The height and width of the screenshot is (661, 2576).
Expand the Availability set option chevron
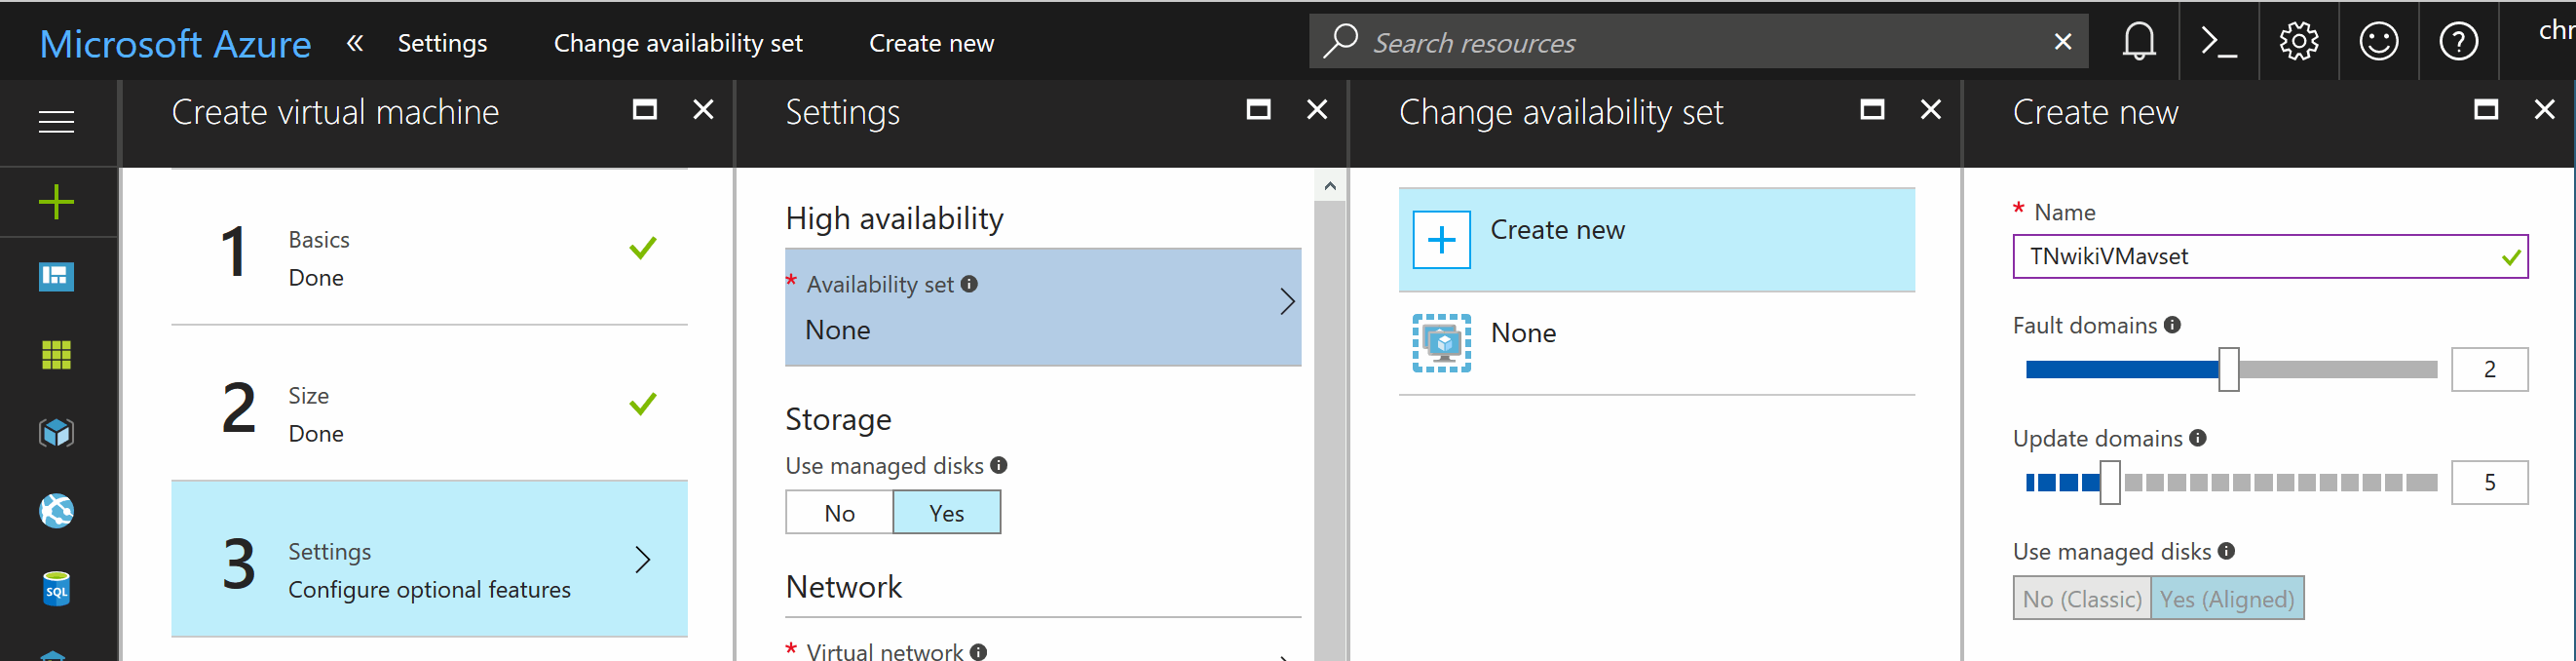(1287, 302)
